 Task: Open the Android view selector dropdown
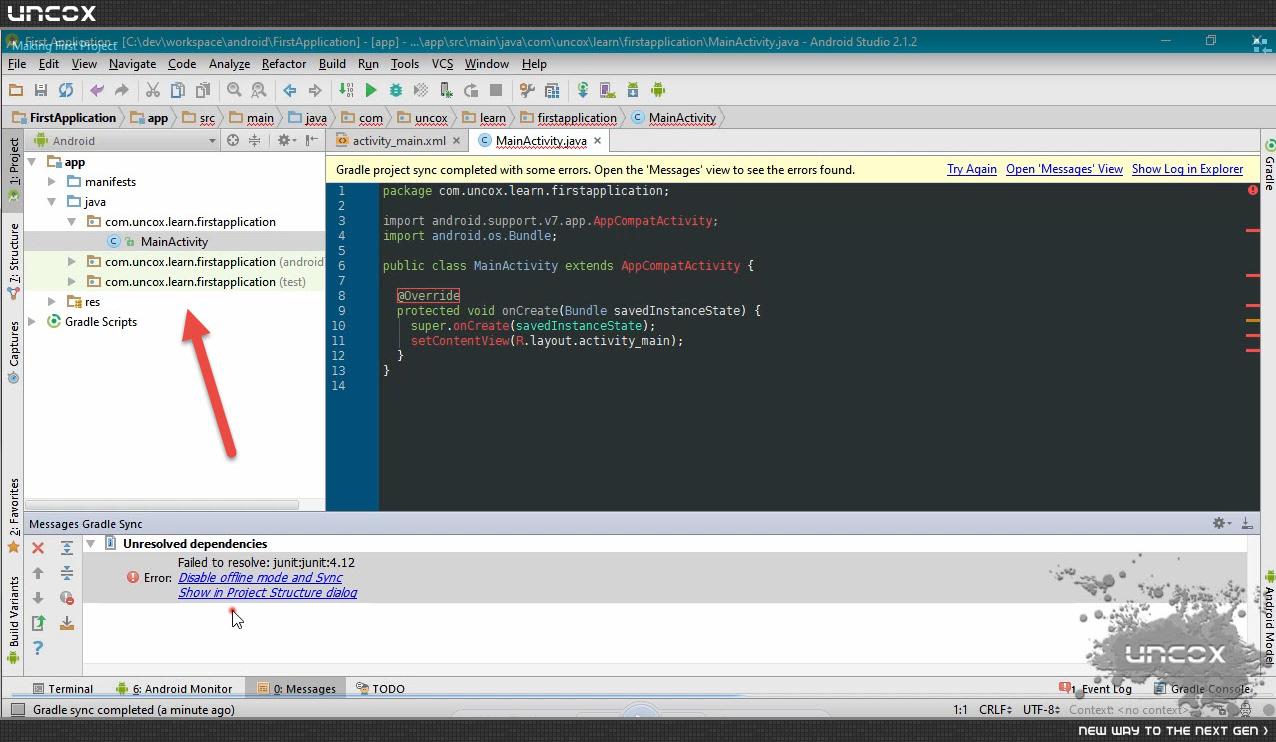pyautogui.click(x=125, y=141)
